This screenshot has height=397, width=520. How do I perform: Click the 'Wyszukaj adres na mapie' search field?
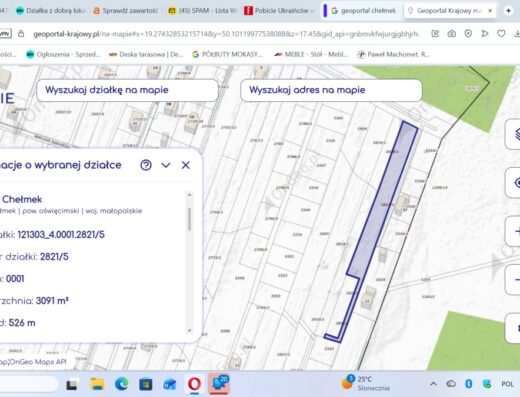click(x=331, y=90)
